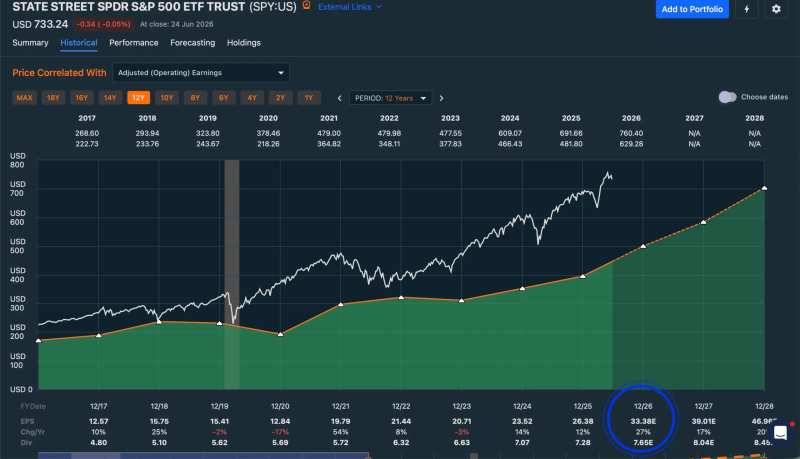
Task: Click the 2026 high value 760.40
Action: tap(631, 133)
